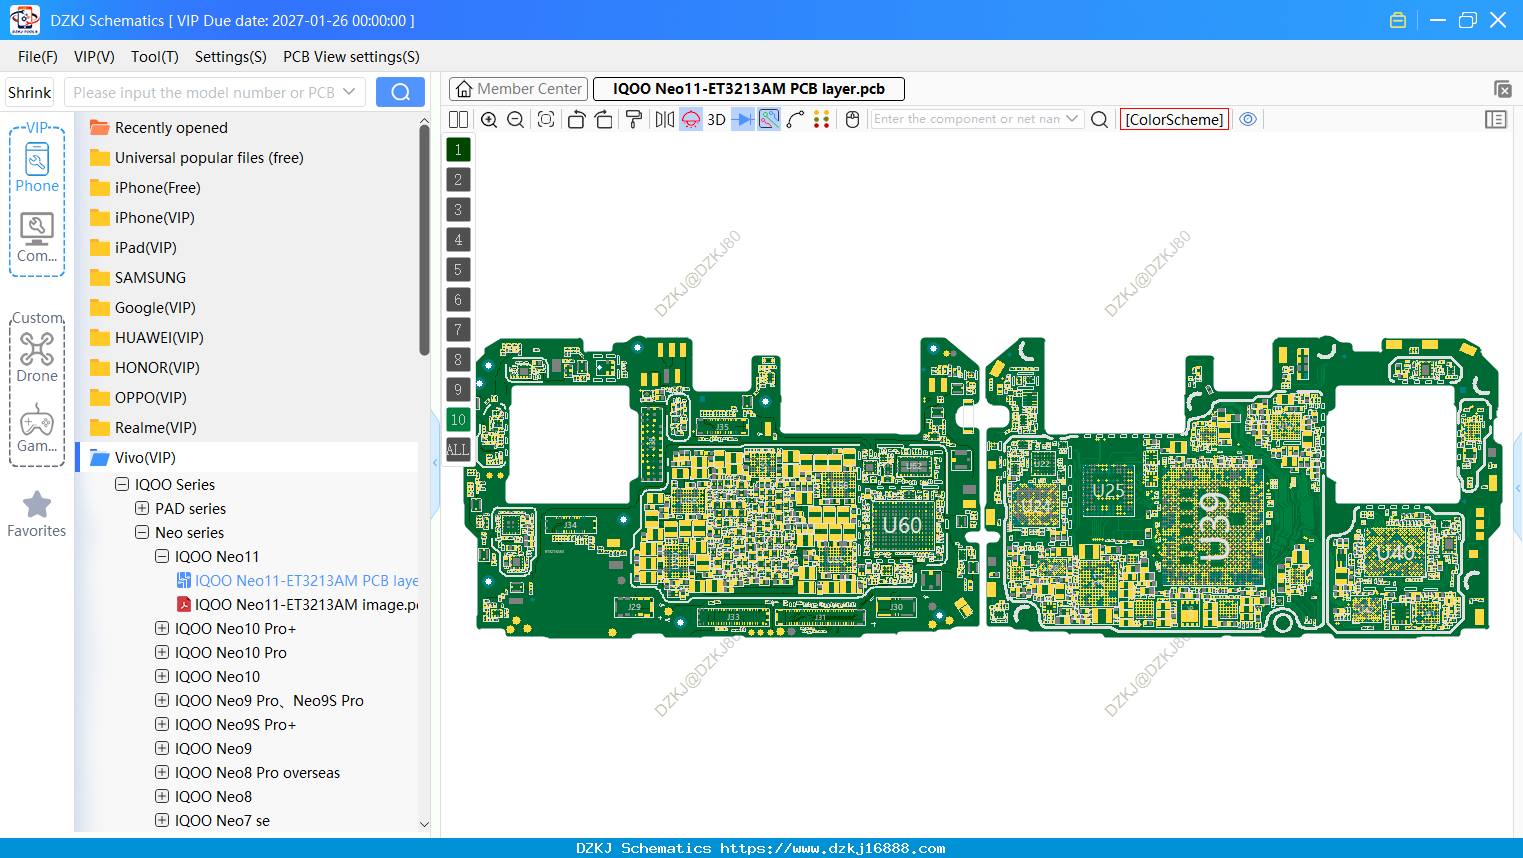This screenshot has height=858, width=1523.
Task: Rotate board clockwise icon
Action: pos(604,119)
